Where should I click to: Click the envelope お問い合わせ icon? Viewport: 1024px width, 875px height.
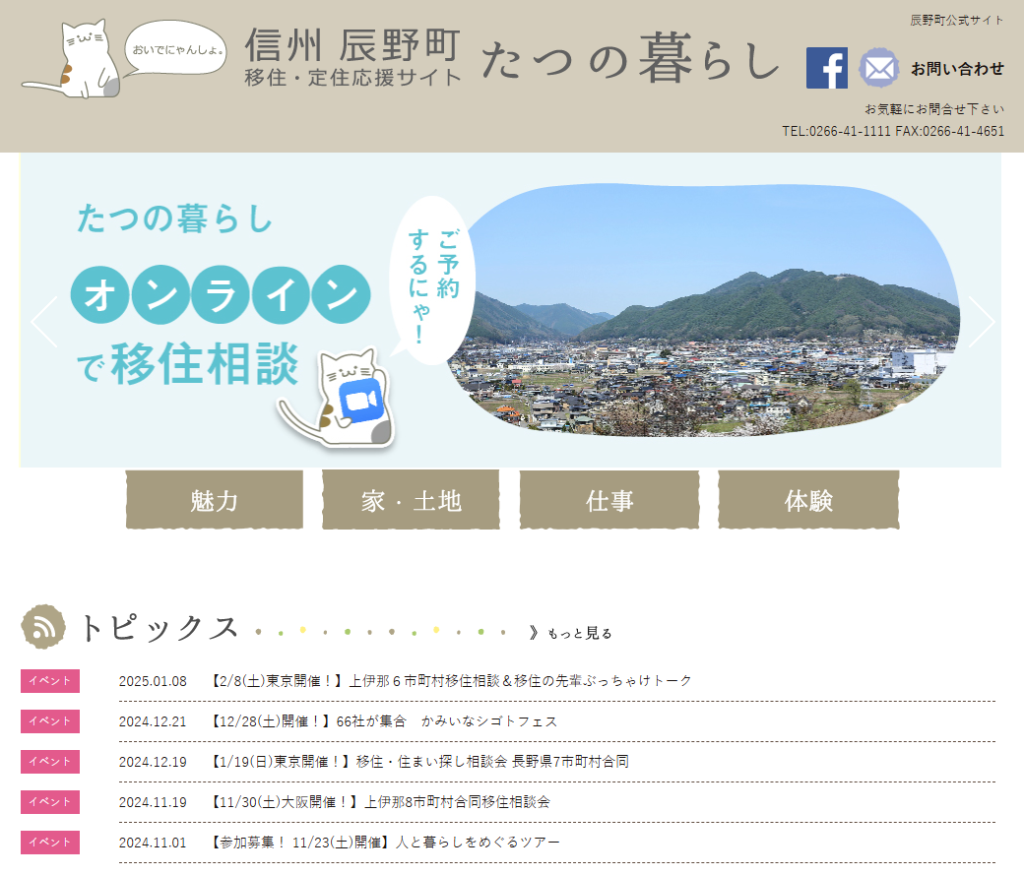point(879,67)
